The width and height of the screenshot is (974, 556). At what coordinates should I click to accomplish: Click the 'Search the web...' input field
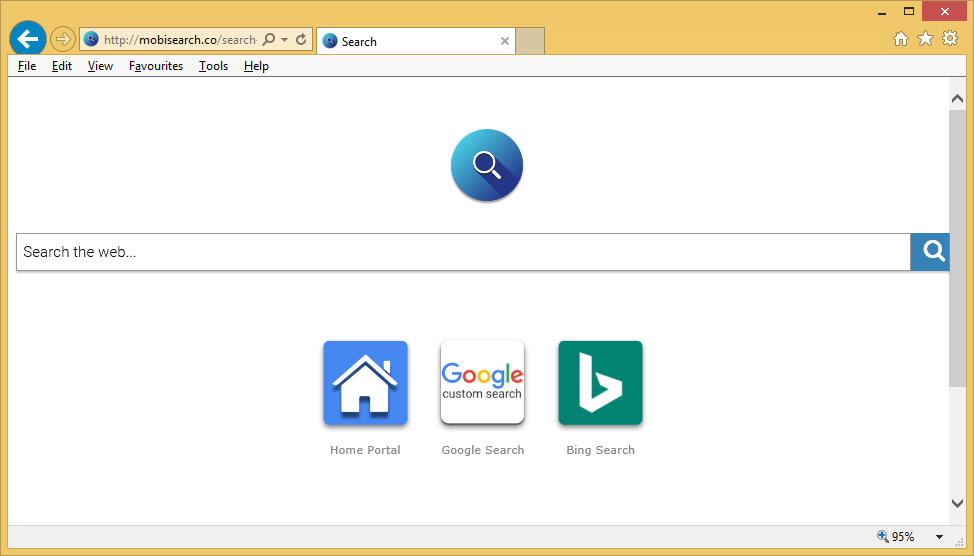[463, 252]
